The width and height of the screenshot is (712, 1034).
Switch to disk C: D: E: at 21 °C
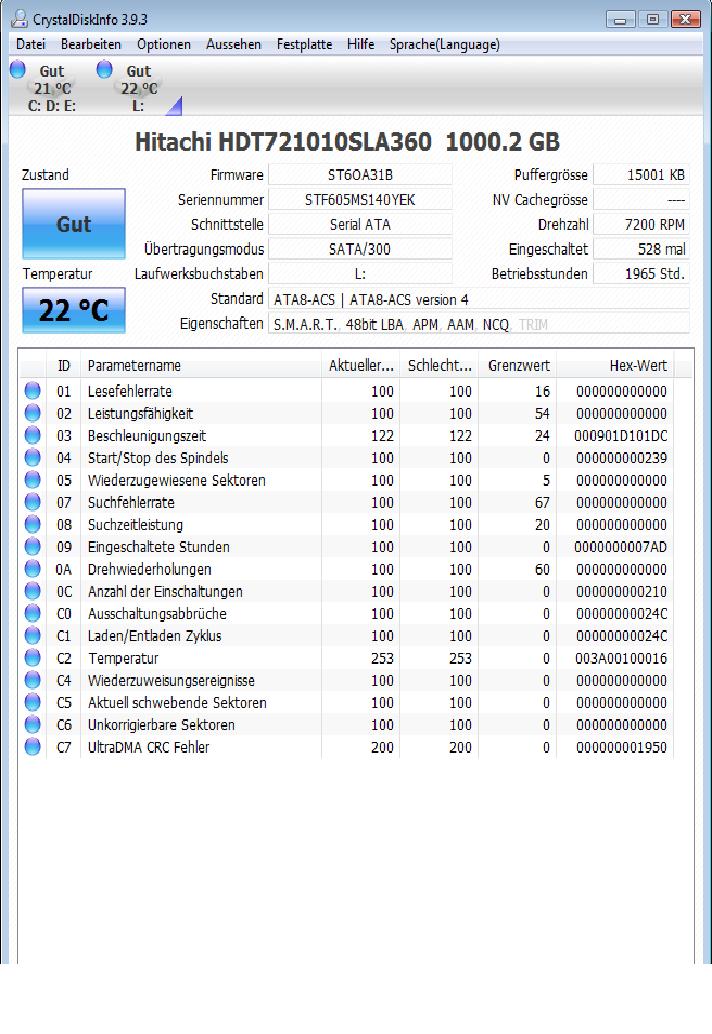pos(51,88)
